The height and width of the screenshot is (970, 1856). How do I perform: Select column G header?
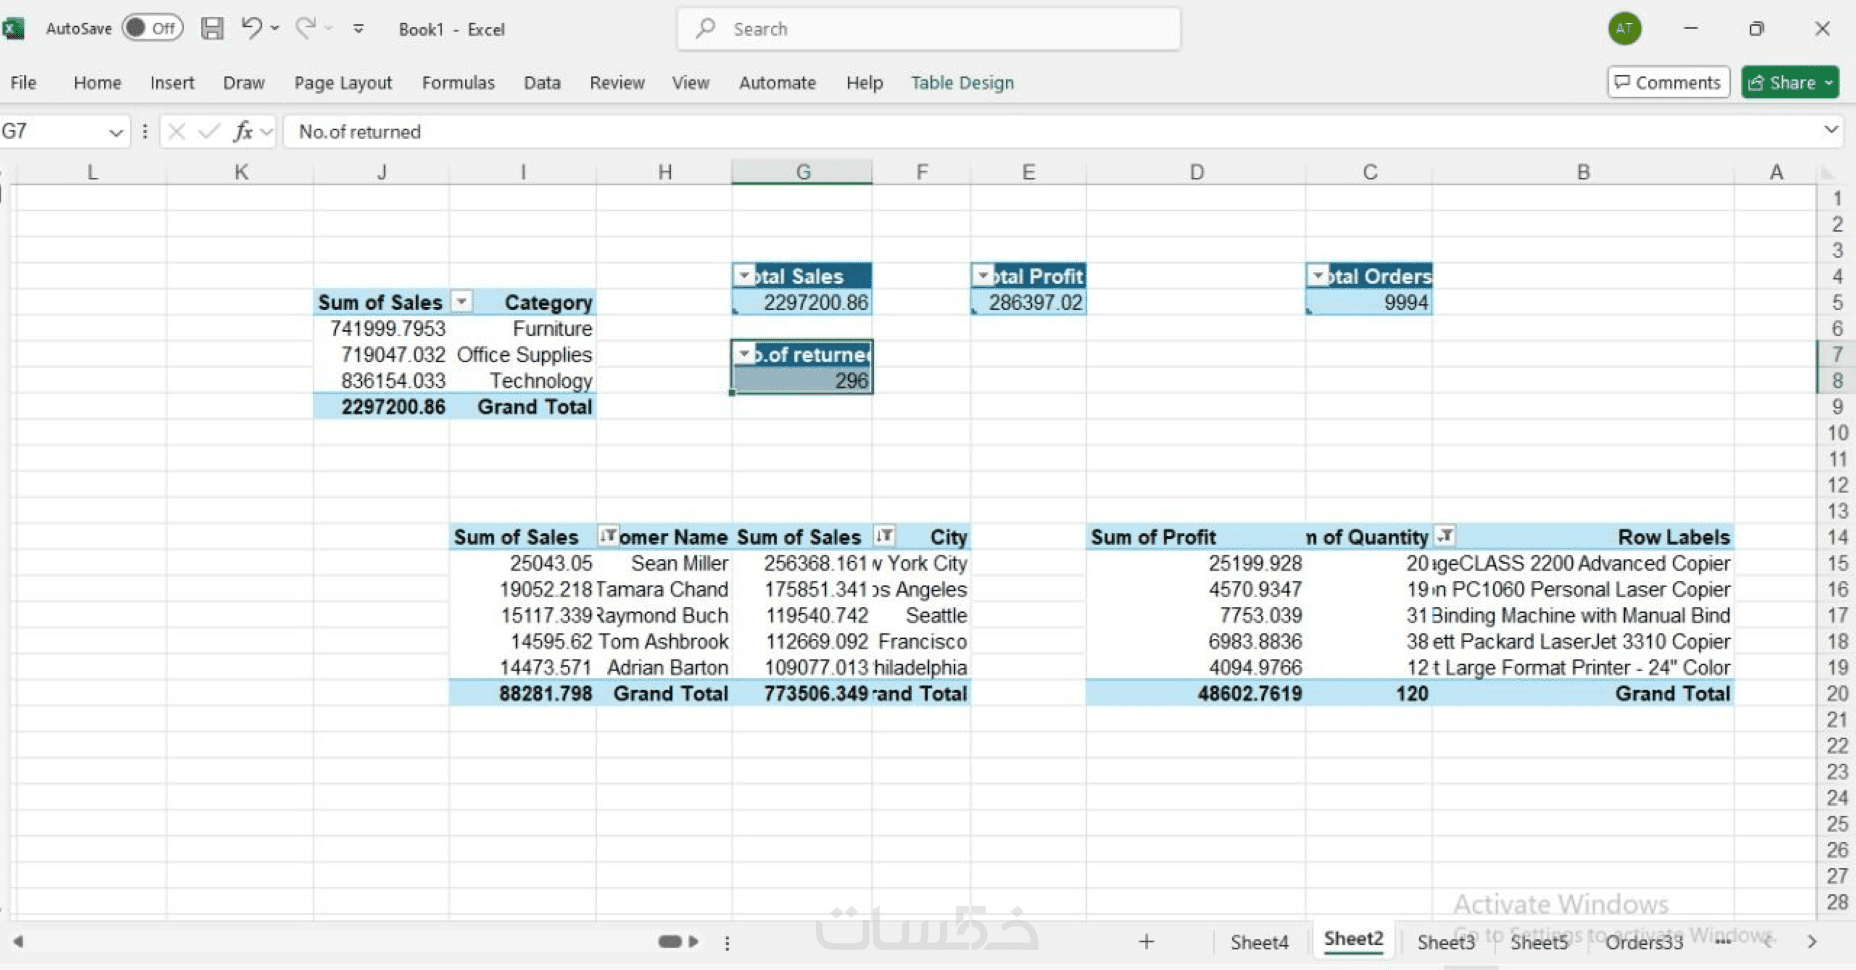[802, 172]
